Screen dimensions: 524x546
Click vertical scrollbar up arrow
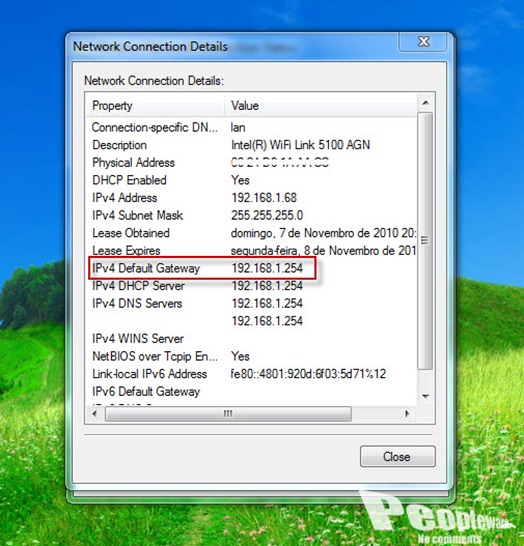click(425, 103)
